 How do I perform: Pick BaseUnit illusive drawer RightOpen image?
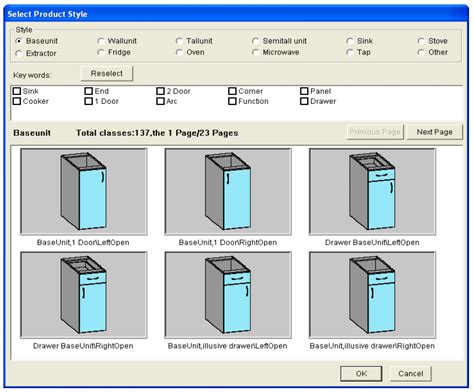coord(372,295)
